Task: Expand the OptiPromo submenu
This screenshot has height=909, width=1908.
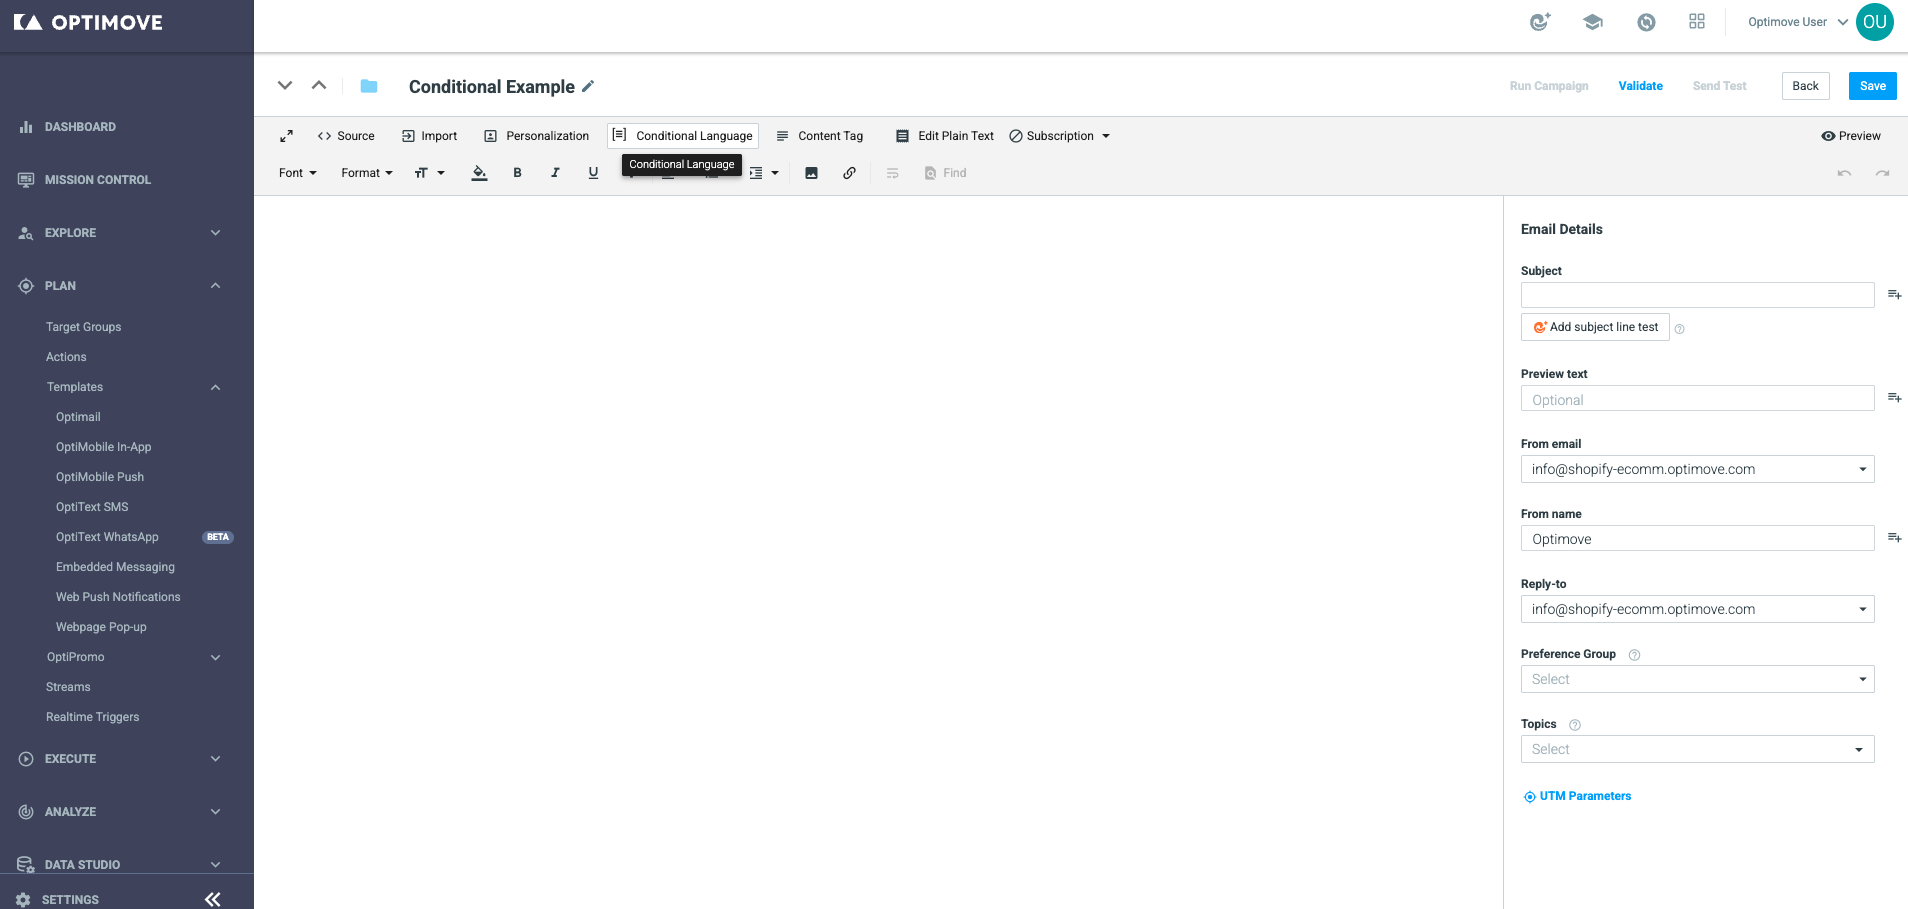Action: tap(215, 657)
